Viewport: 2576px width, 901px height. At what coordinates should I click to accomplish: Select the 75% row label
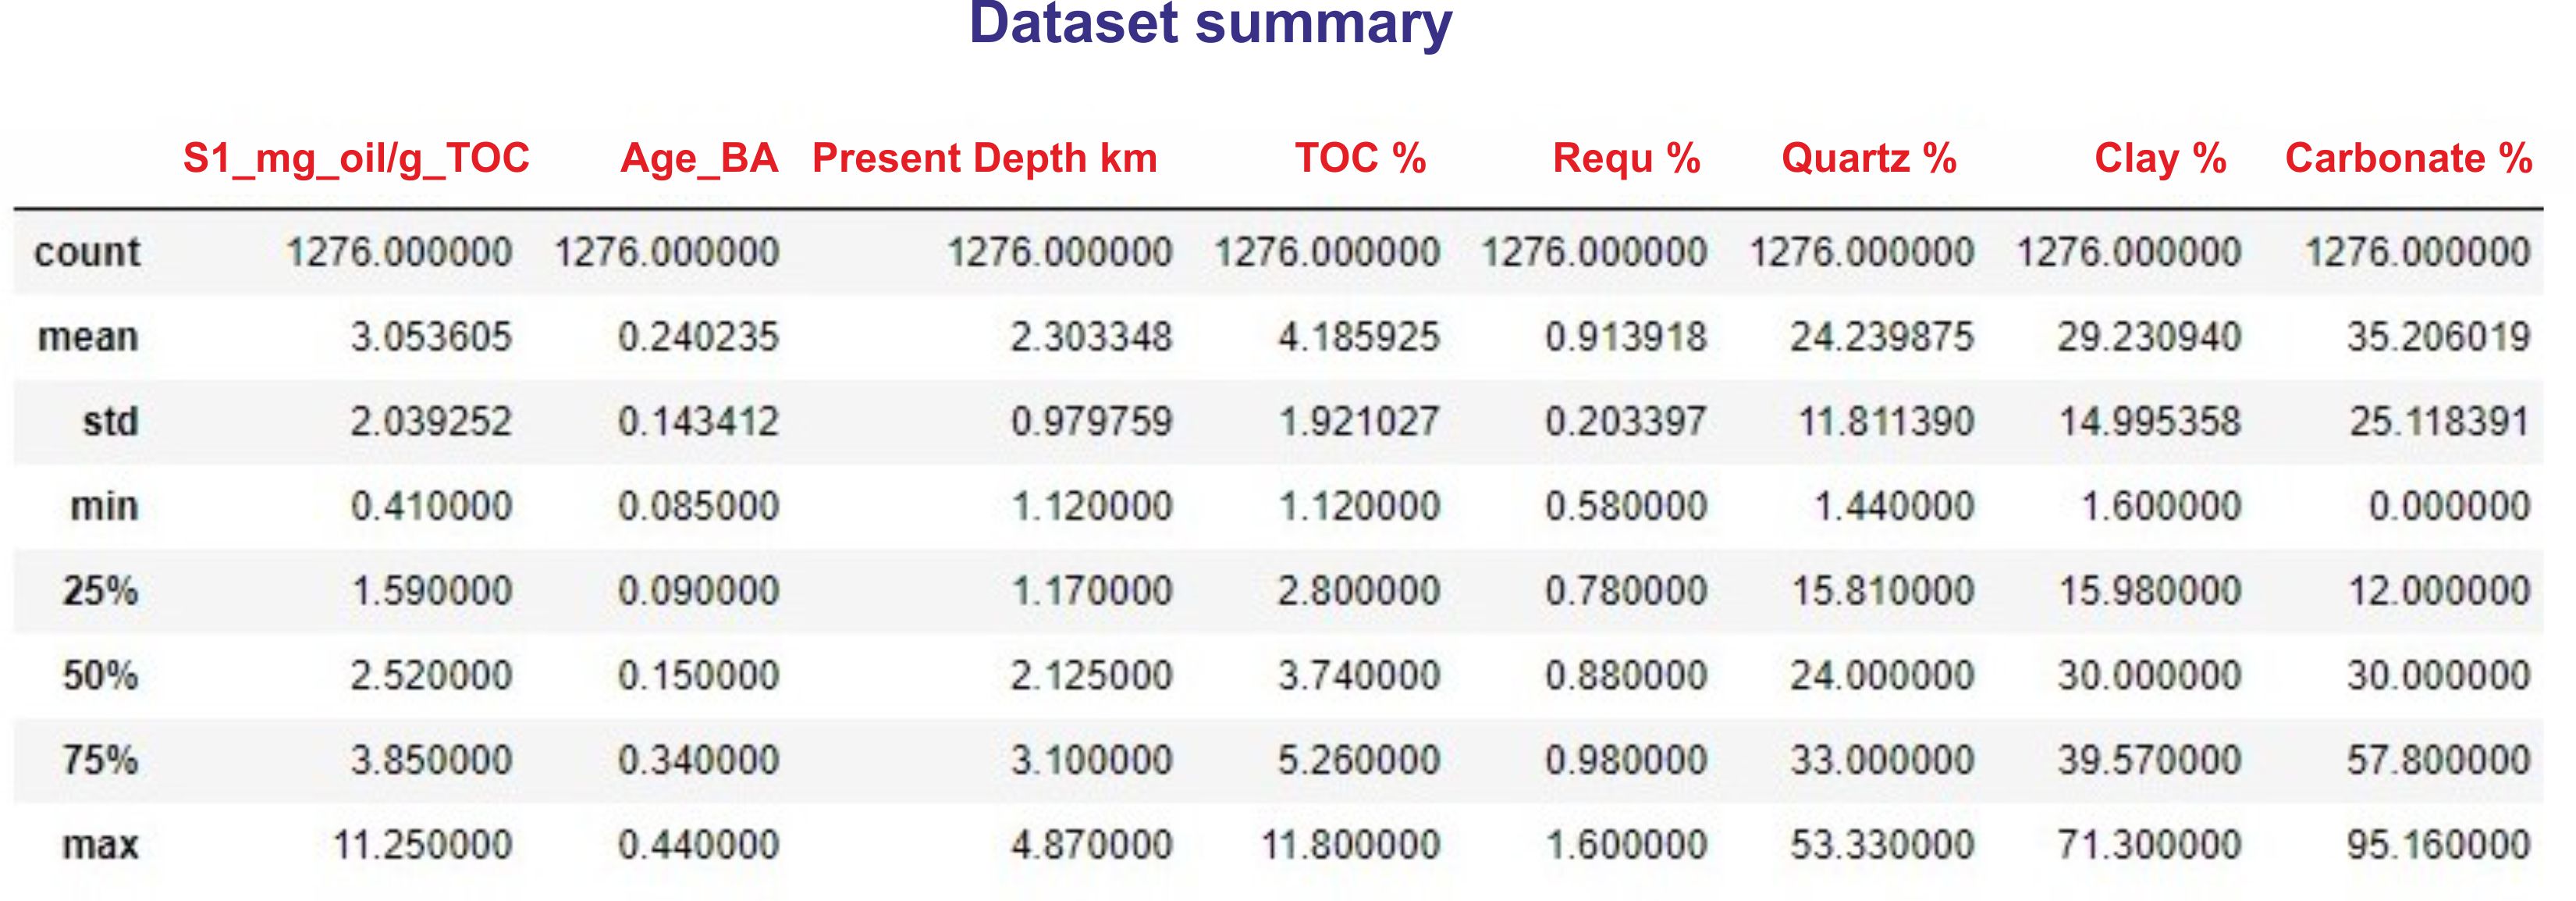point(100,760)
